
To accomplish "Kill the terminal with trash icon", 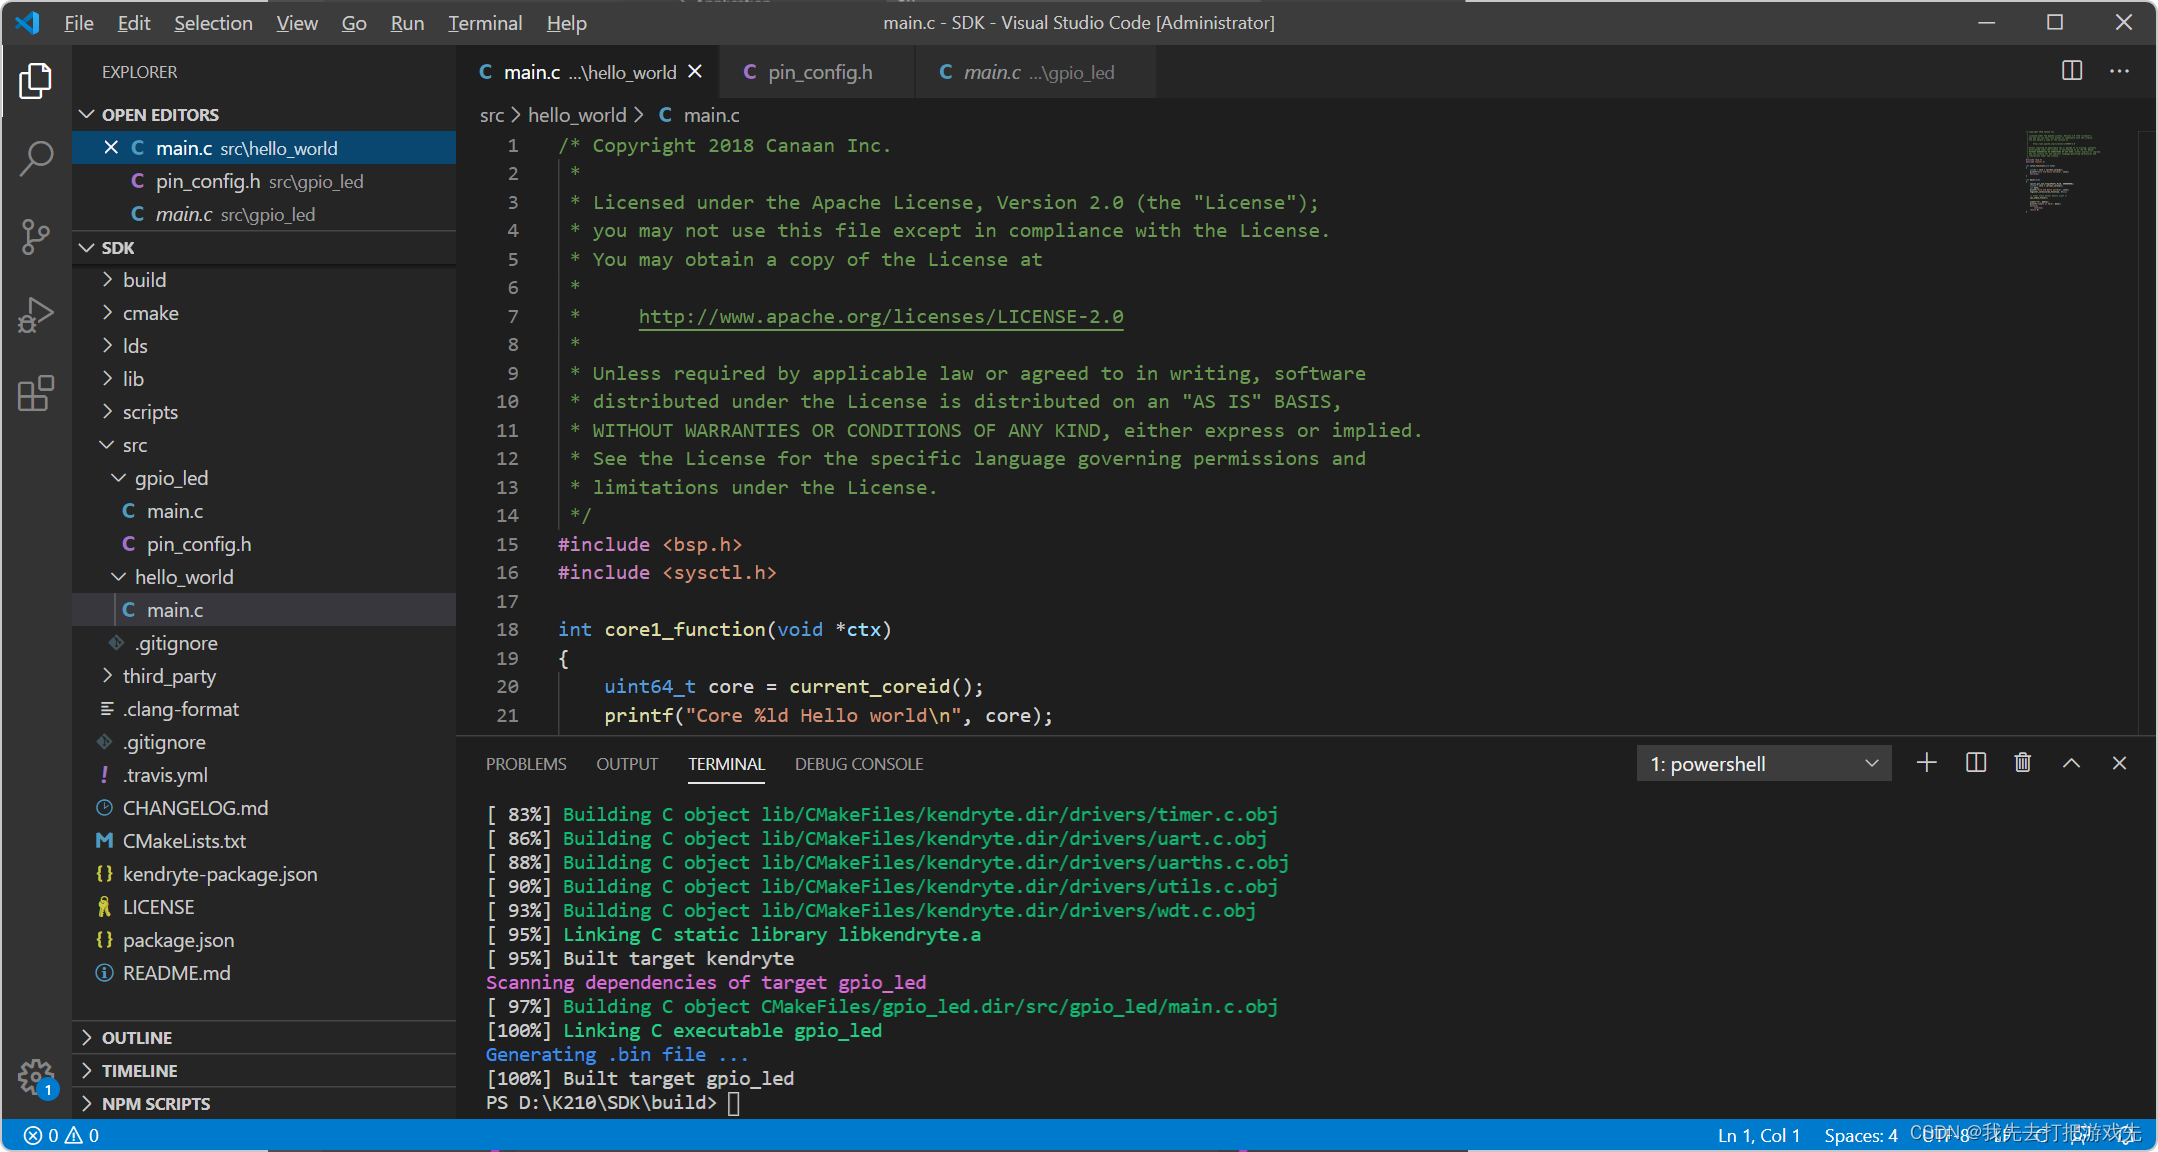I will [x=2023, y=763].
